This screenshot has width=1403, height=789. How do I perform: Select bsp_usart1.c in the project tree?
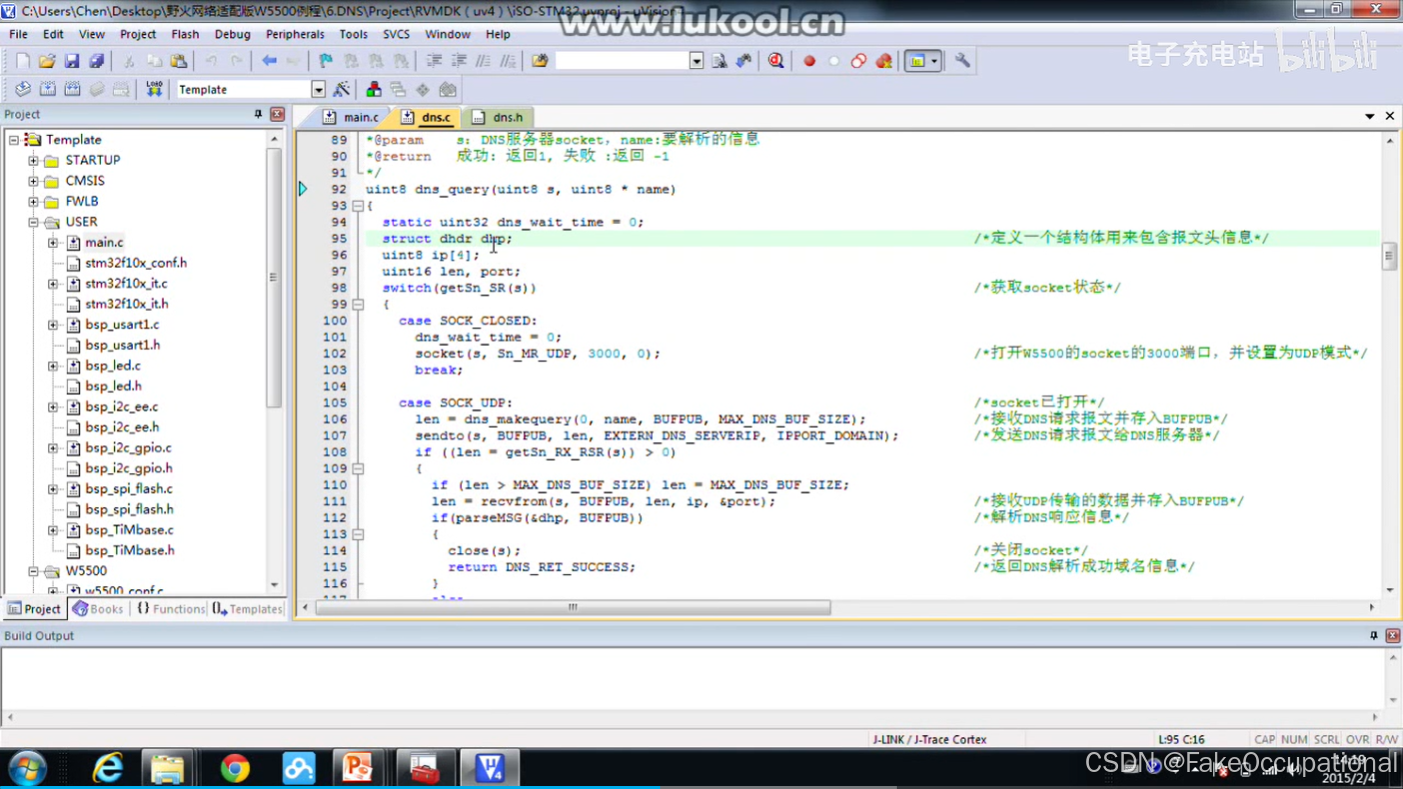tap(122, 324)
